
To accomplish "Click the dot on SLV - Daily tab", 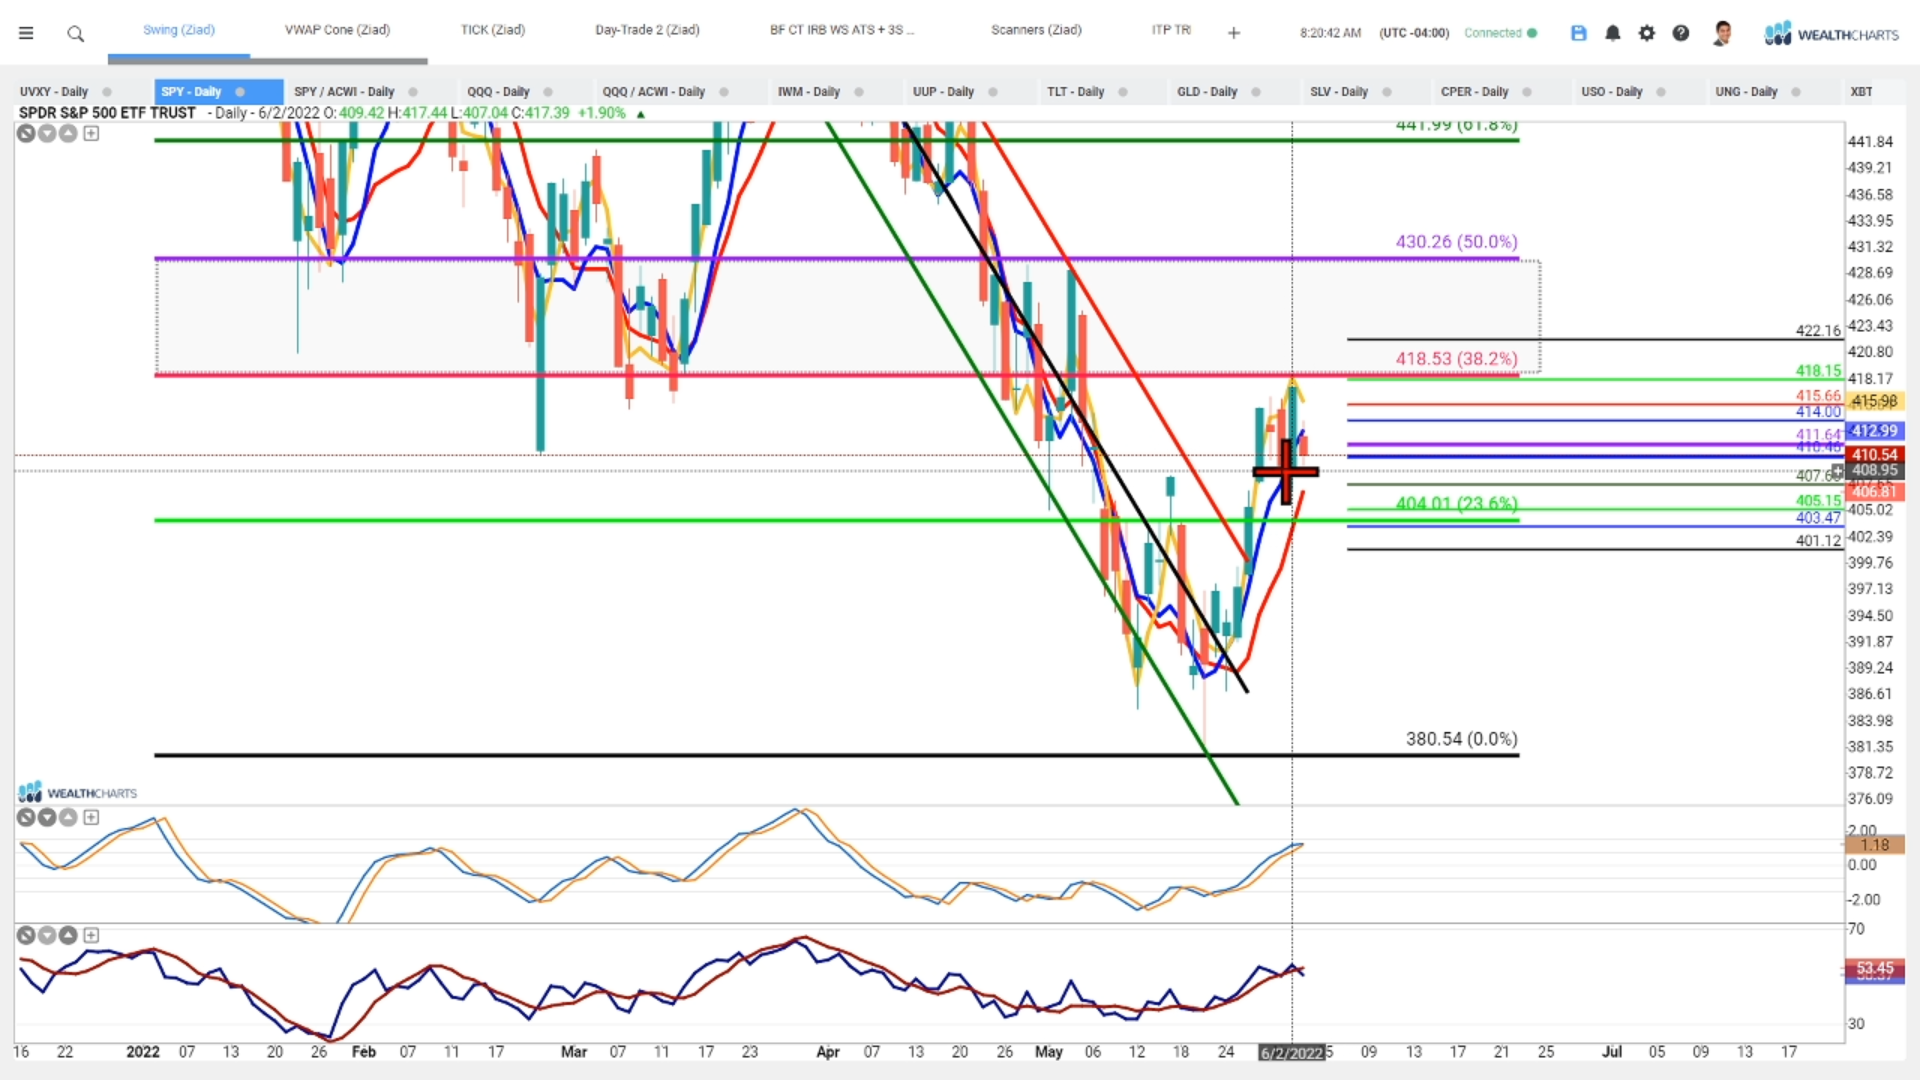I will 1387,92.
